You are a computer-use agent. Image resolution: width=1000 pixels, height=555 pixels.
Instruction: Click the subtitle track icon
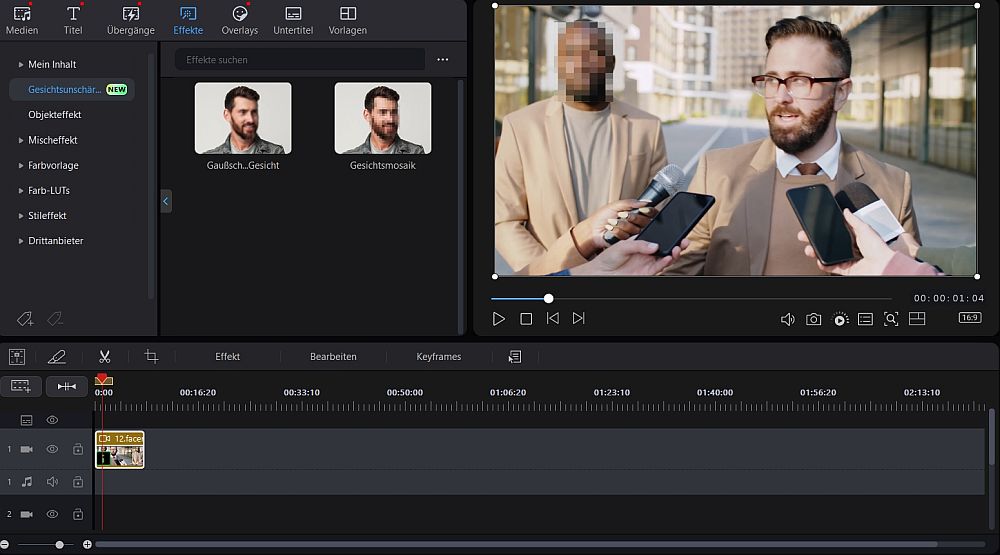[x=26, y=420]
